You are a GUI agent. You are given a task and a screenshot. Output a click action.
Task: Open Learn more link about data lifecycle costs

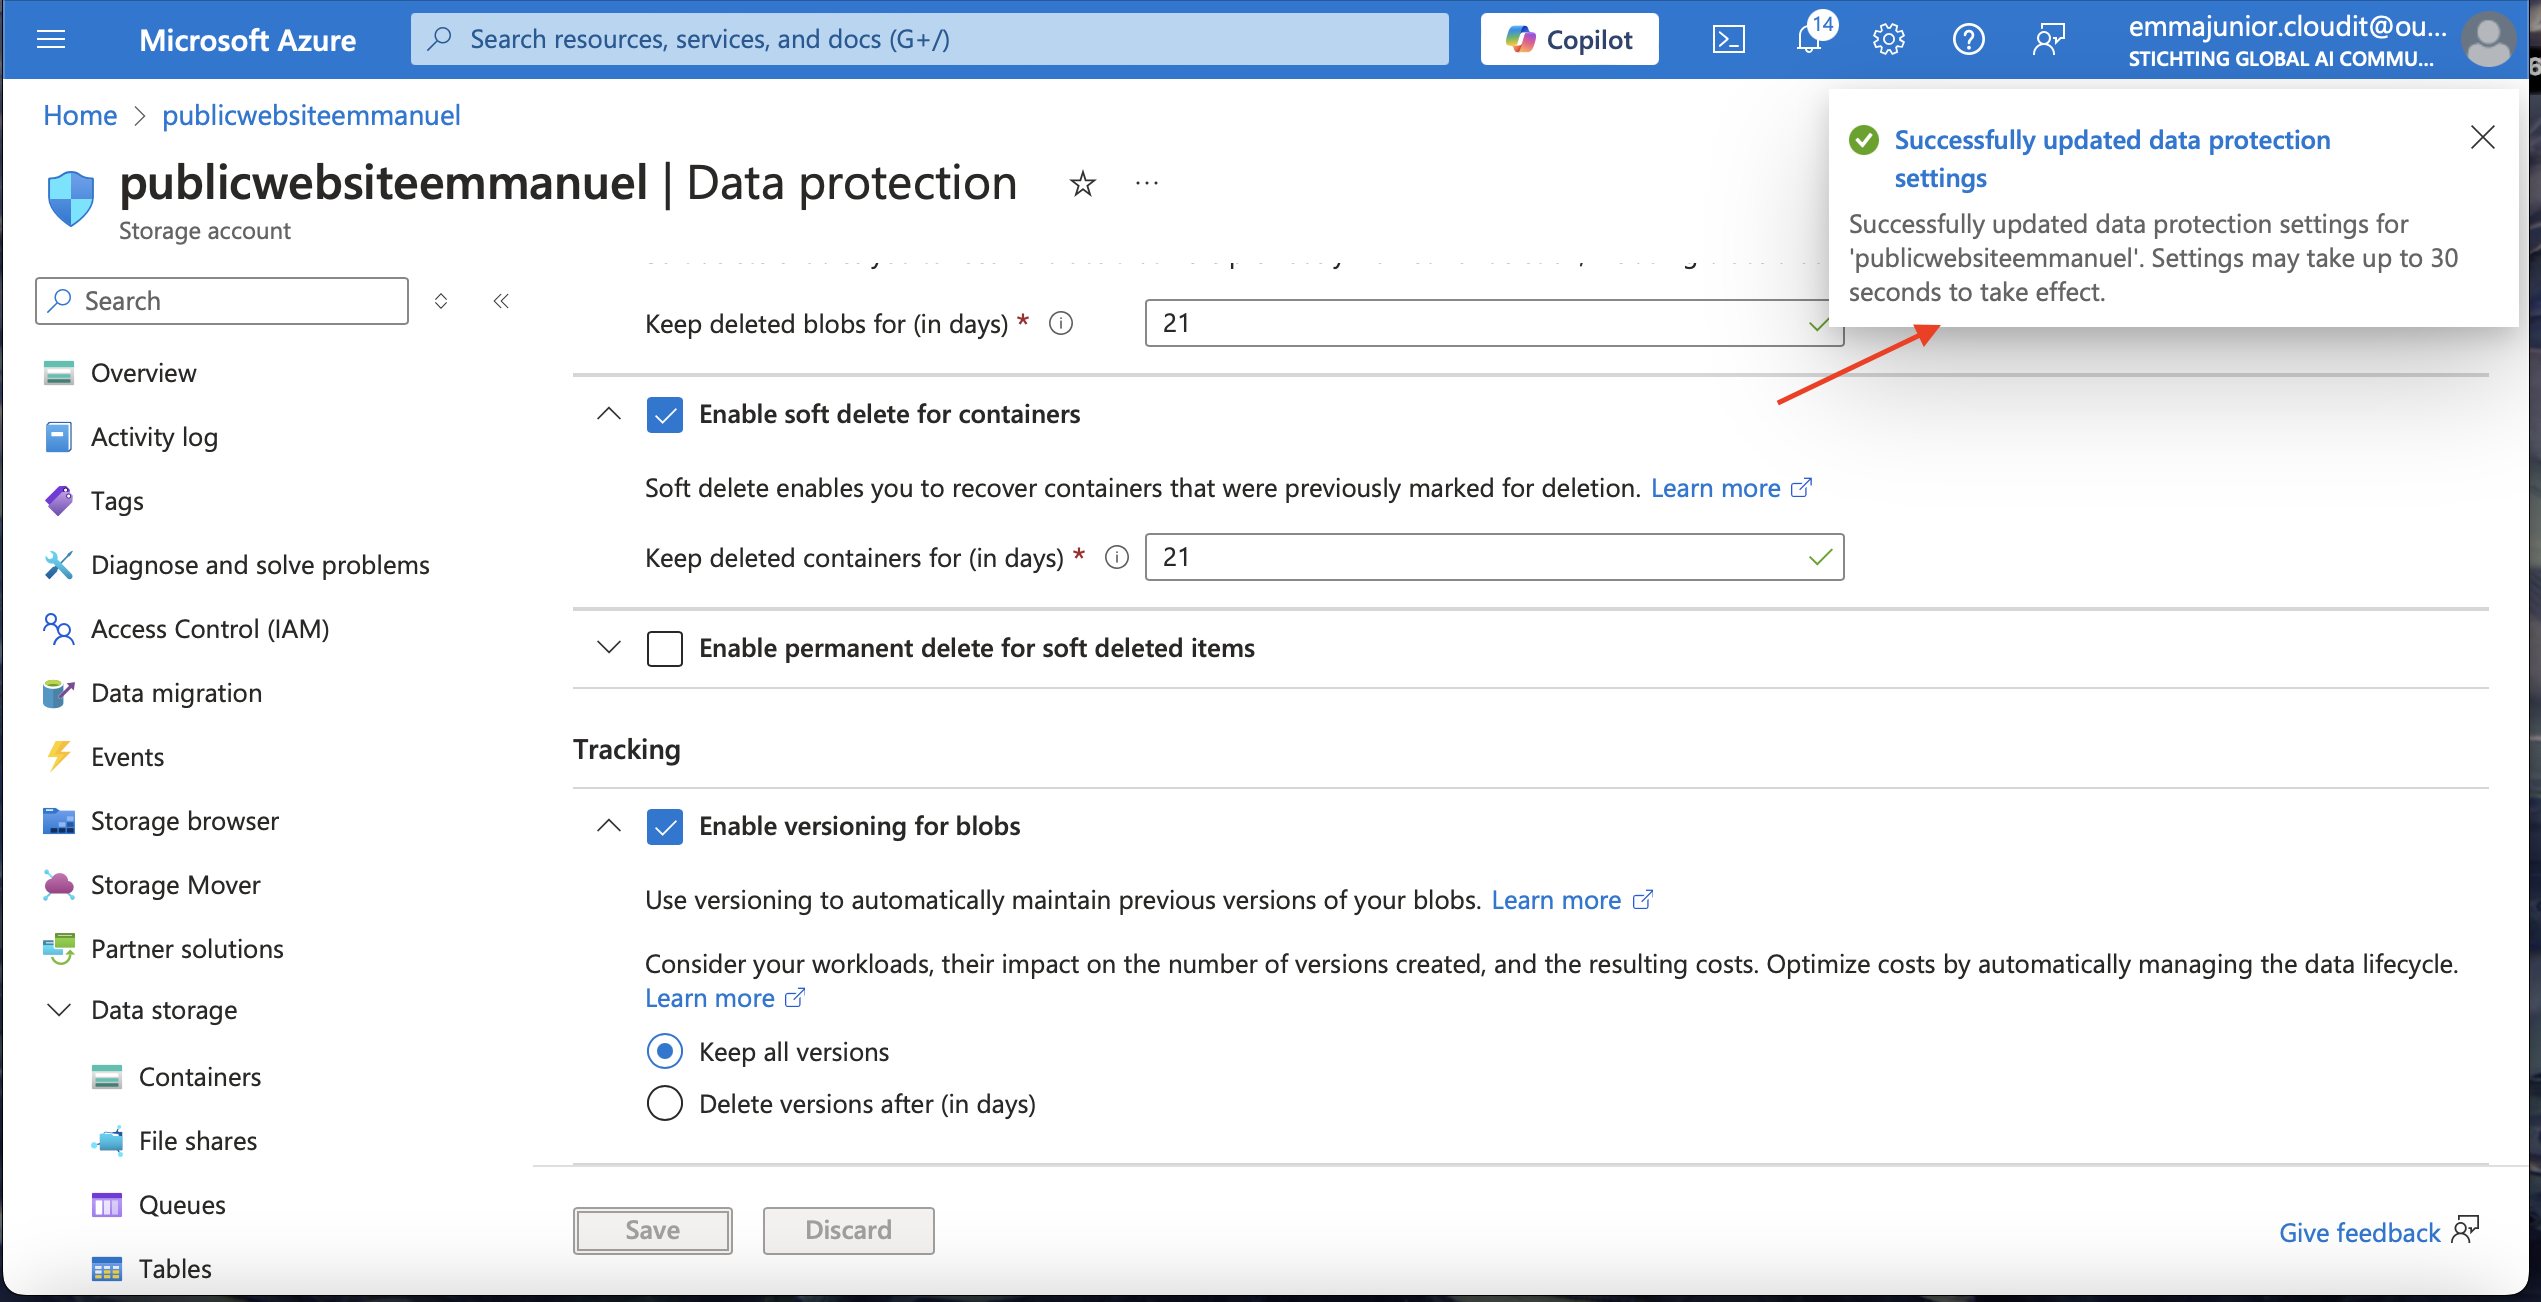coord(725,998)
